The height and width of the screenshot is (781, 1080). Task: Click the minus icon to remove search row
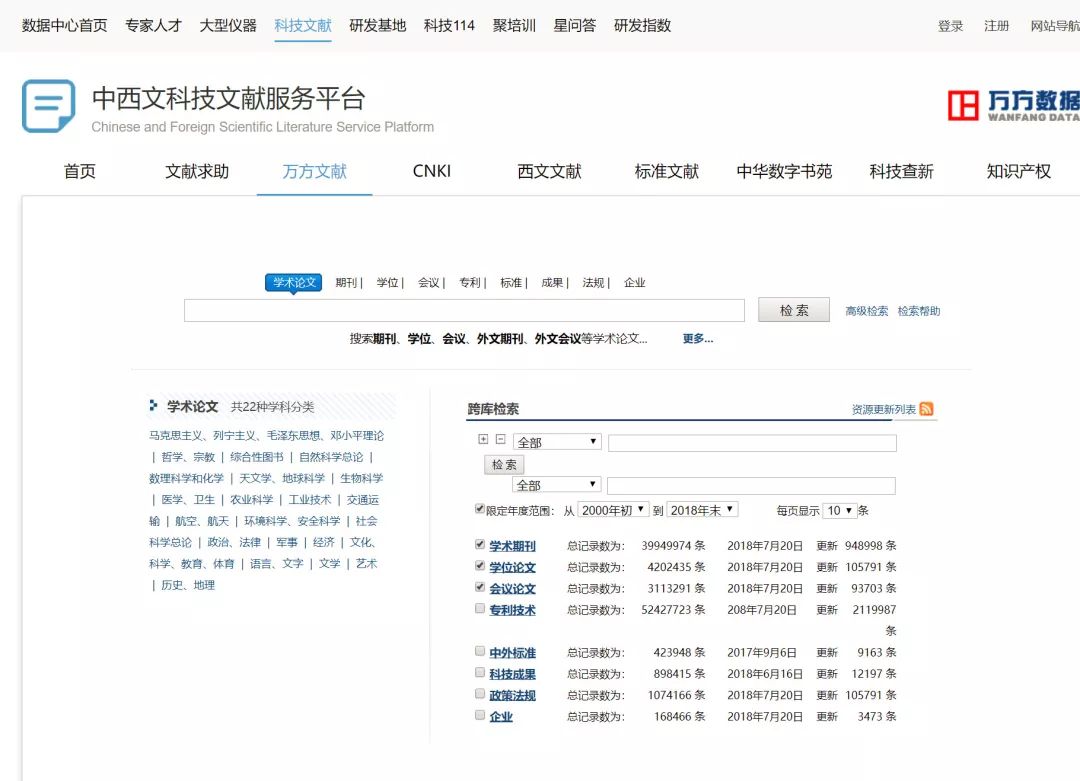pos(500,439)
